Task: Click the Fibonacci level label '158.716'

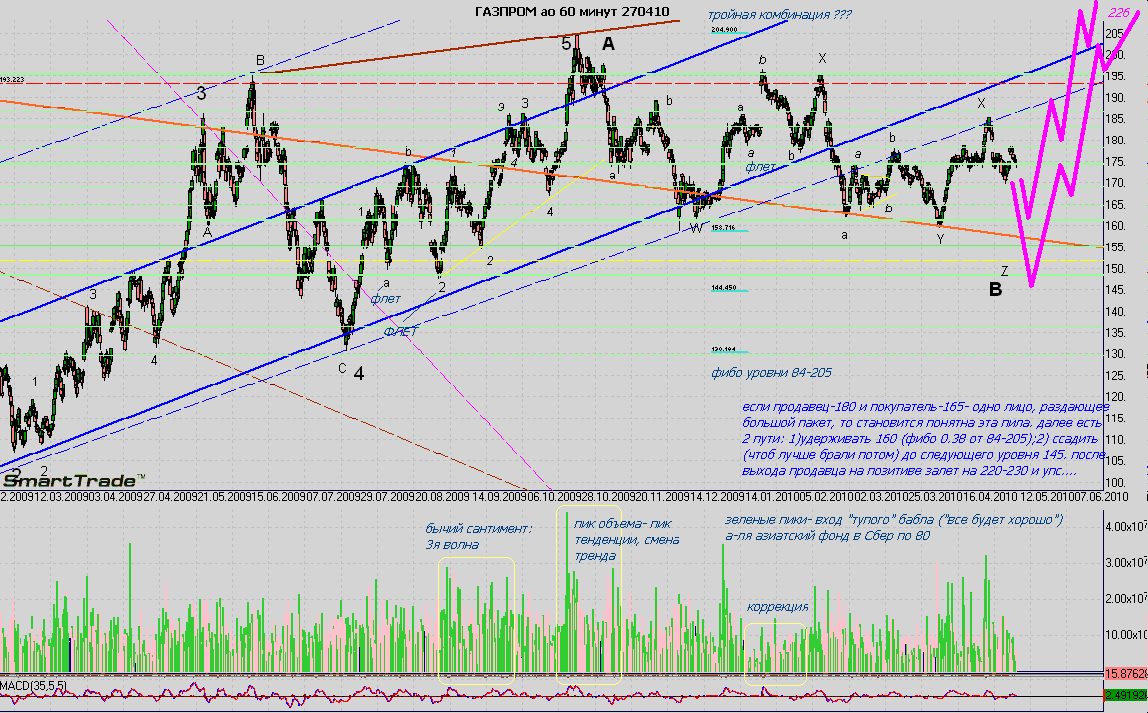Action: [723, 228]
